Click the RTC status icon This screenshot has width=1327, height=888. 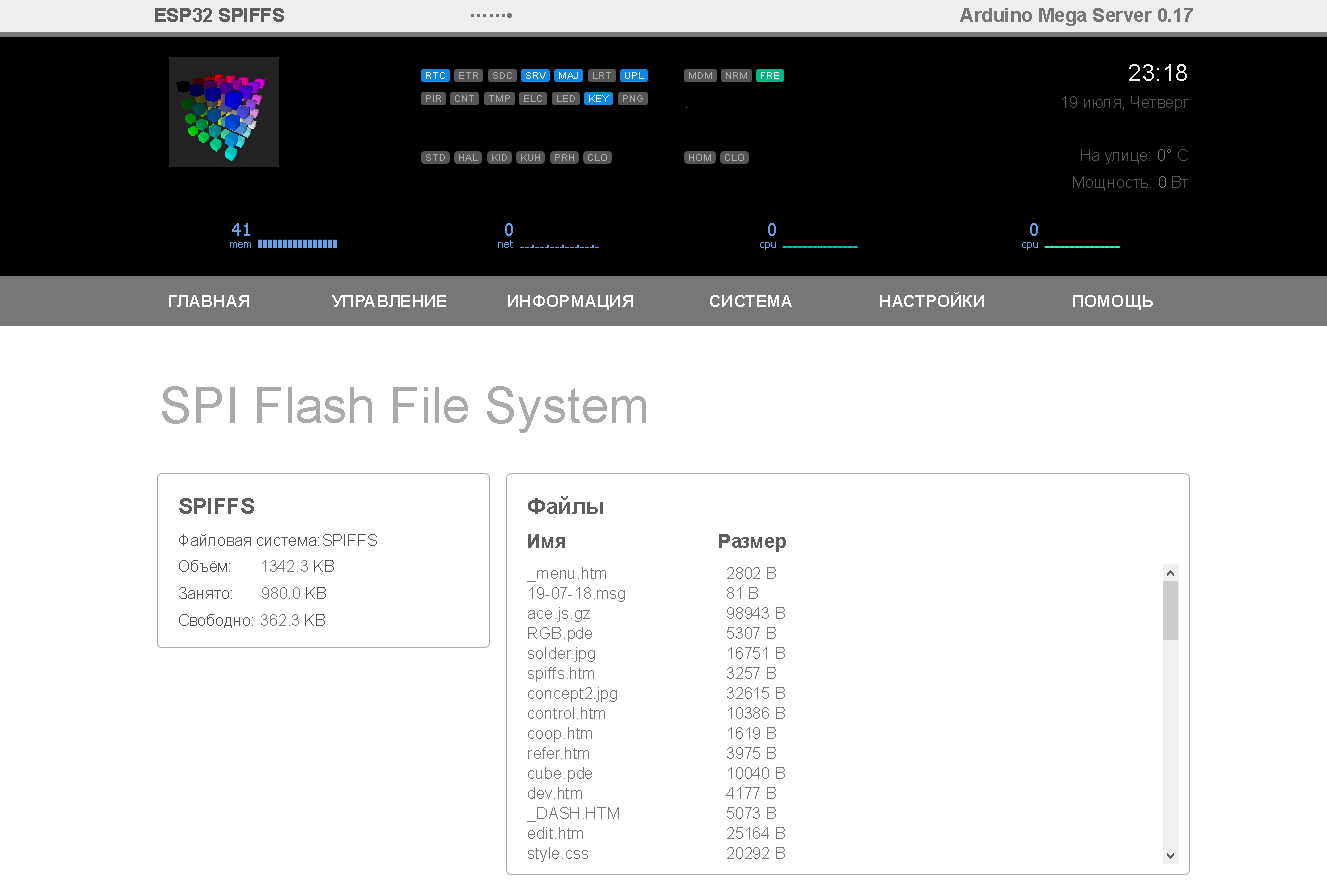[434, 75]
